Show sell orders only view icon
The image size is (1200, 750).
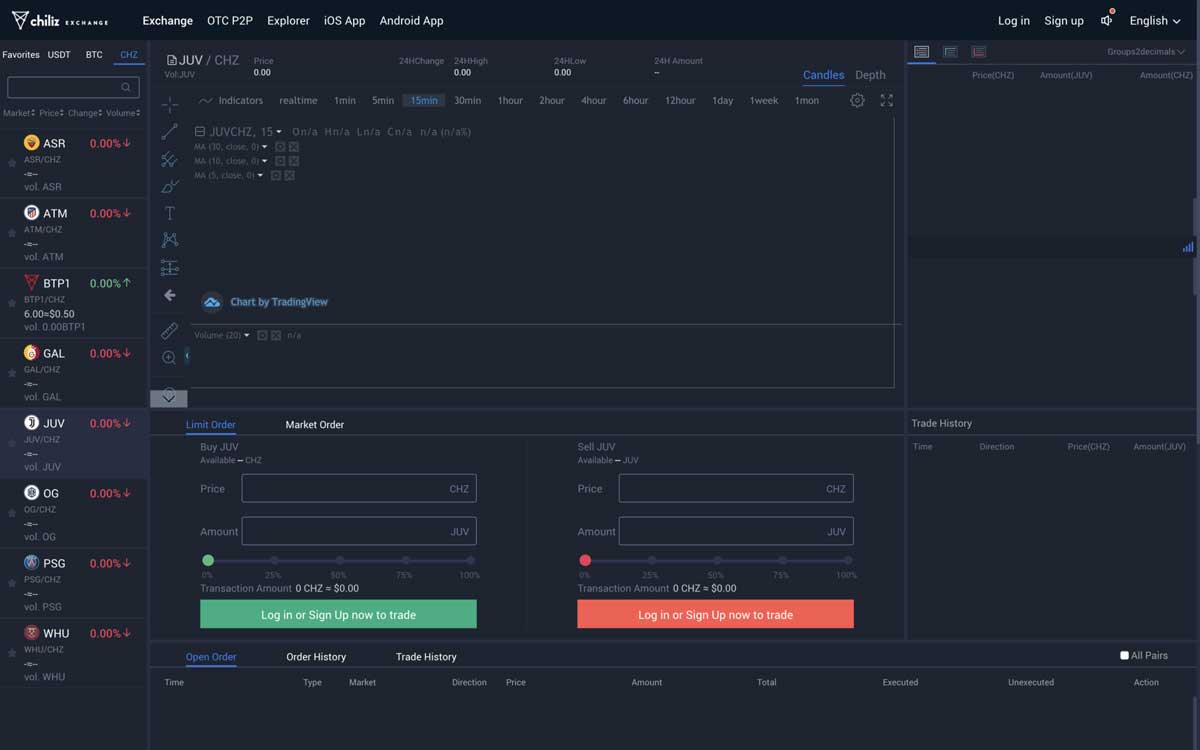(978, 52)
